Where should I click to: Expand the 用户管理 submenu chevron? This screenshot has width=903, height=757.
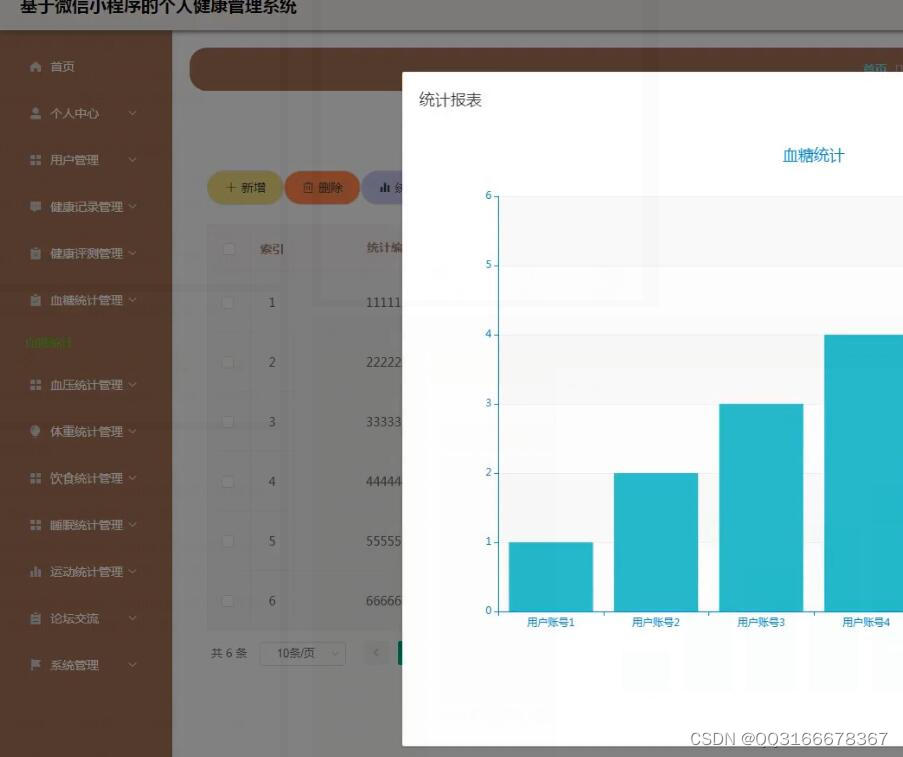pyautogui.click(x=132, y=160)
